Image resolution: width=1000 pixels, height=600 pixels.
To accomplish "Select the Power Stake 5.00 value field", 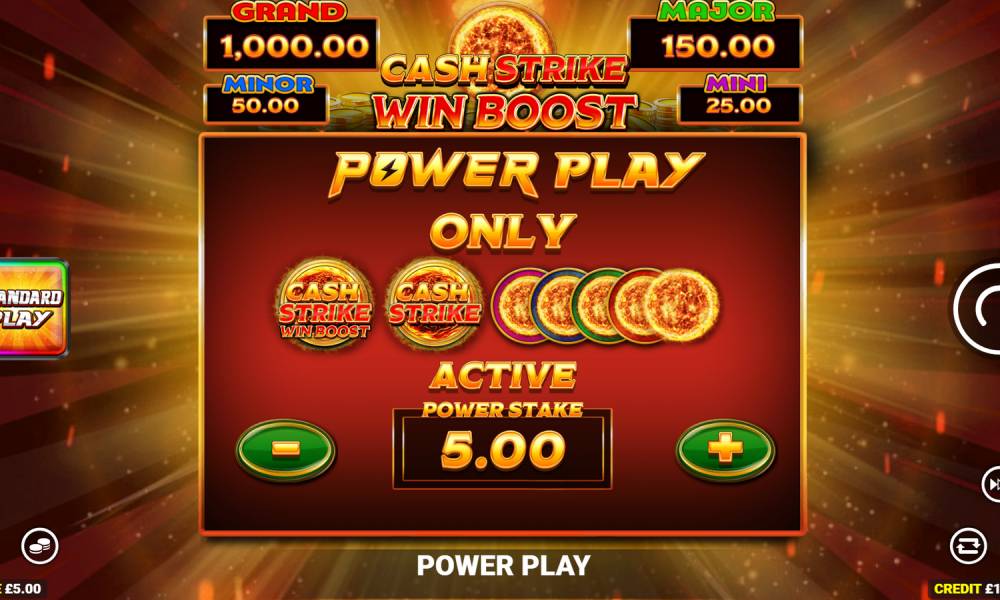I will coord(502,450).
